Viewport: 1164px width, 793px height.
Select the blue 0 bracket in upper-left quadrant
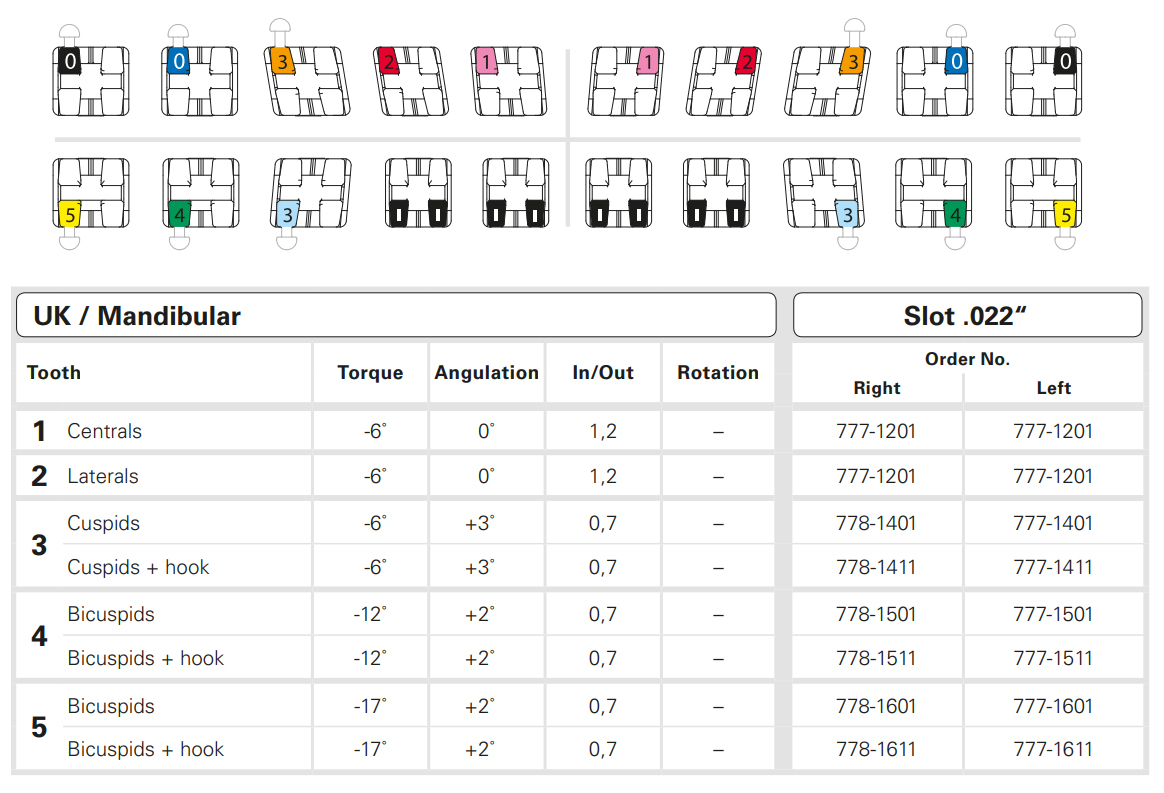(200, 79)
